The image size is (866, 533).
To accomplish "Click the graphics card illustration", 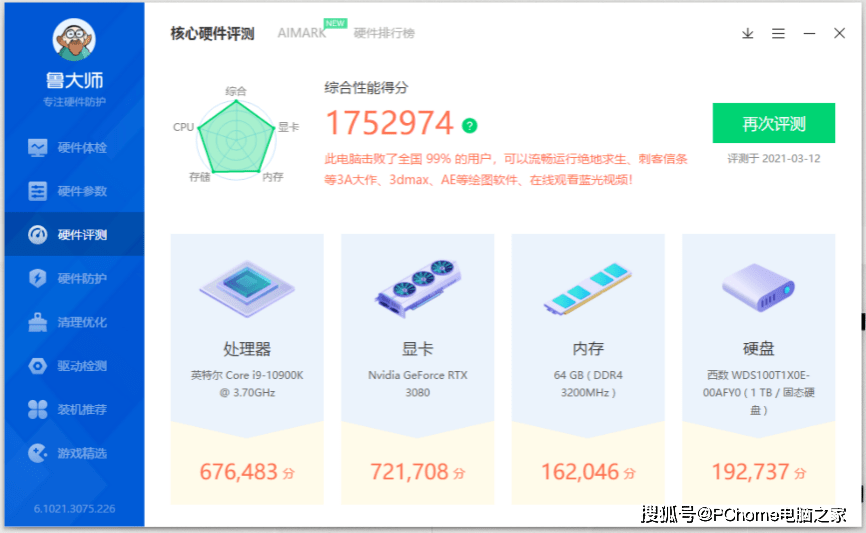I will [x=418, y=288].
